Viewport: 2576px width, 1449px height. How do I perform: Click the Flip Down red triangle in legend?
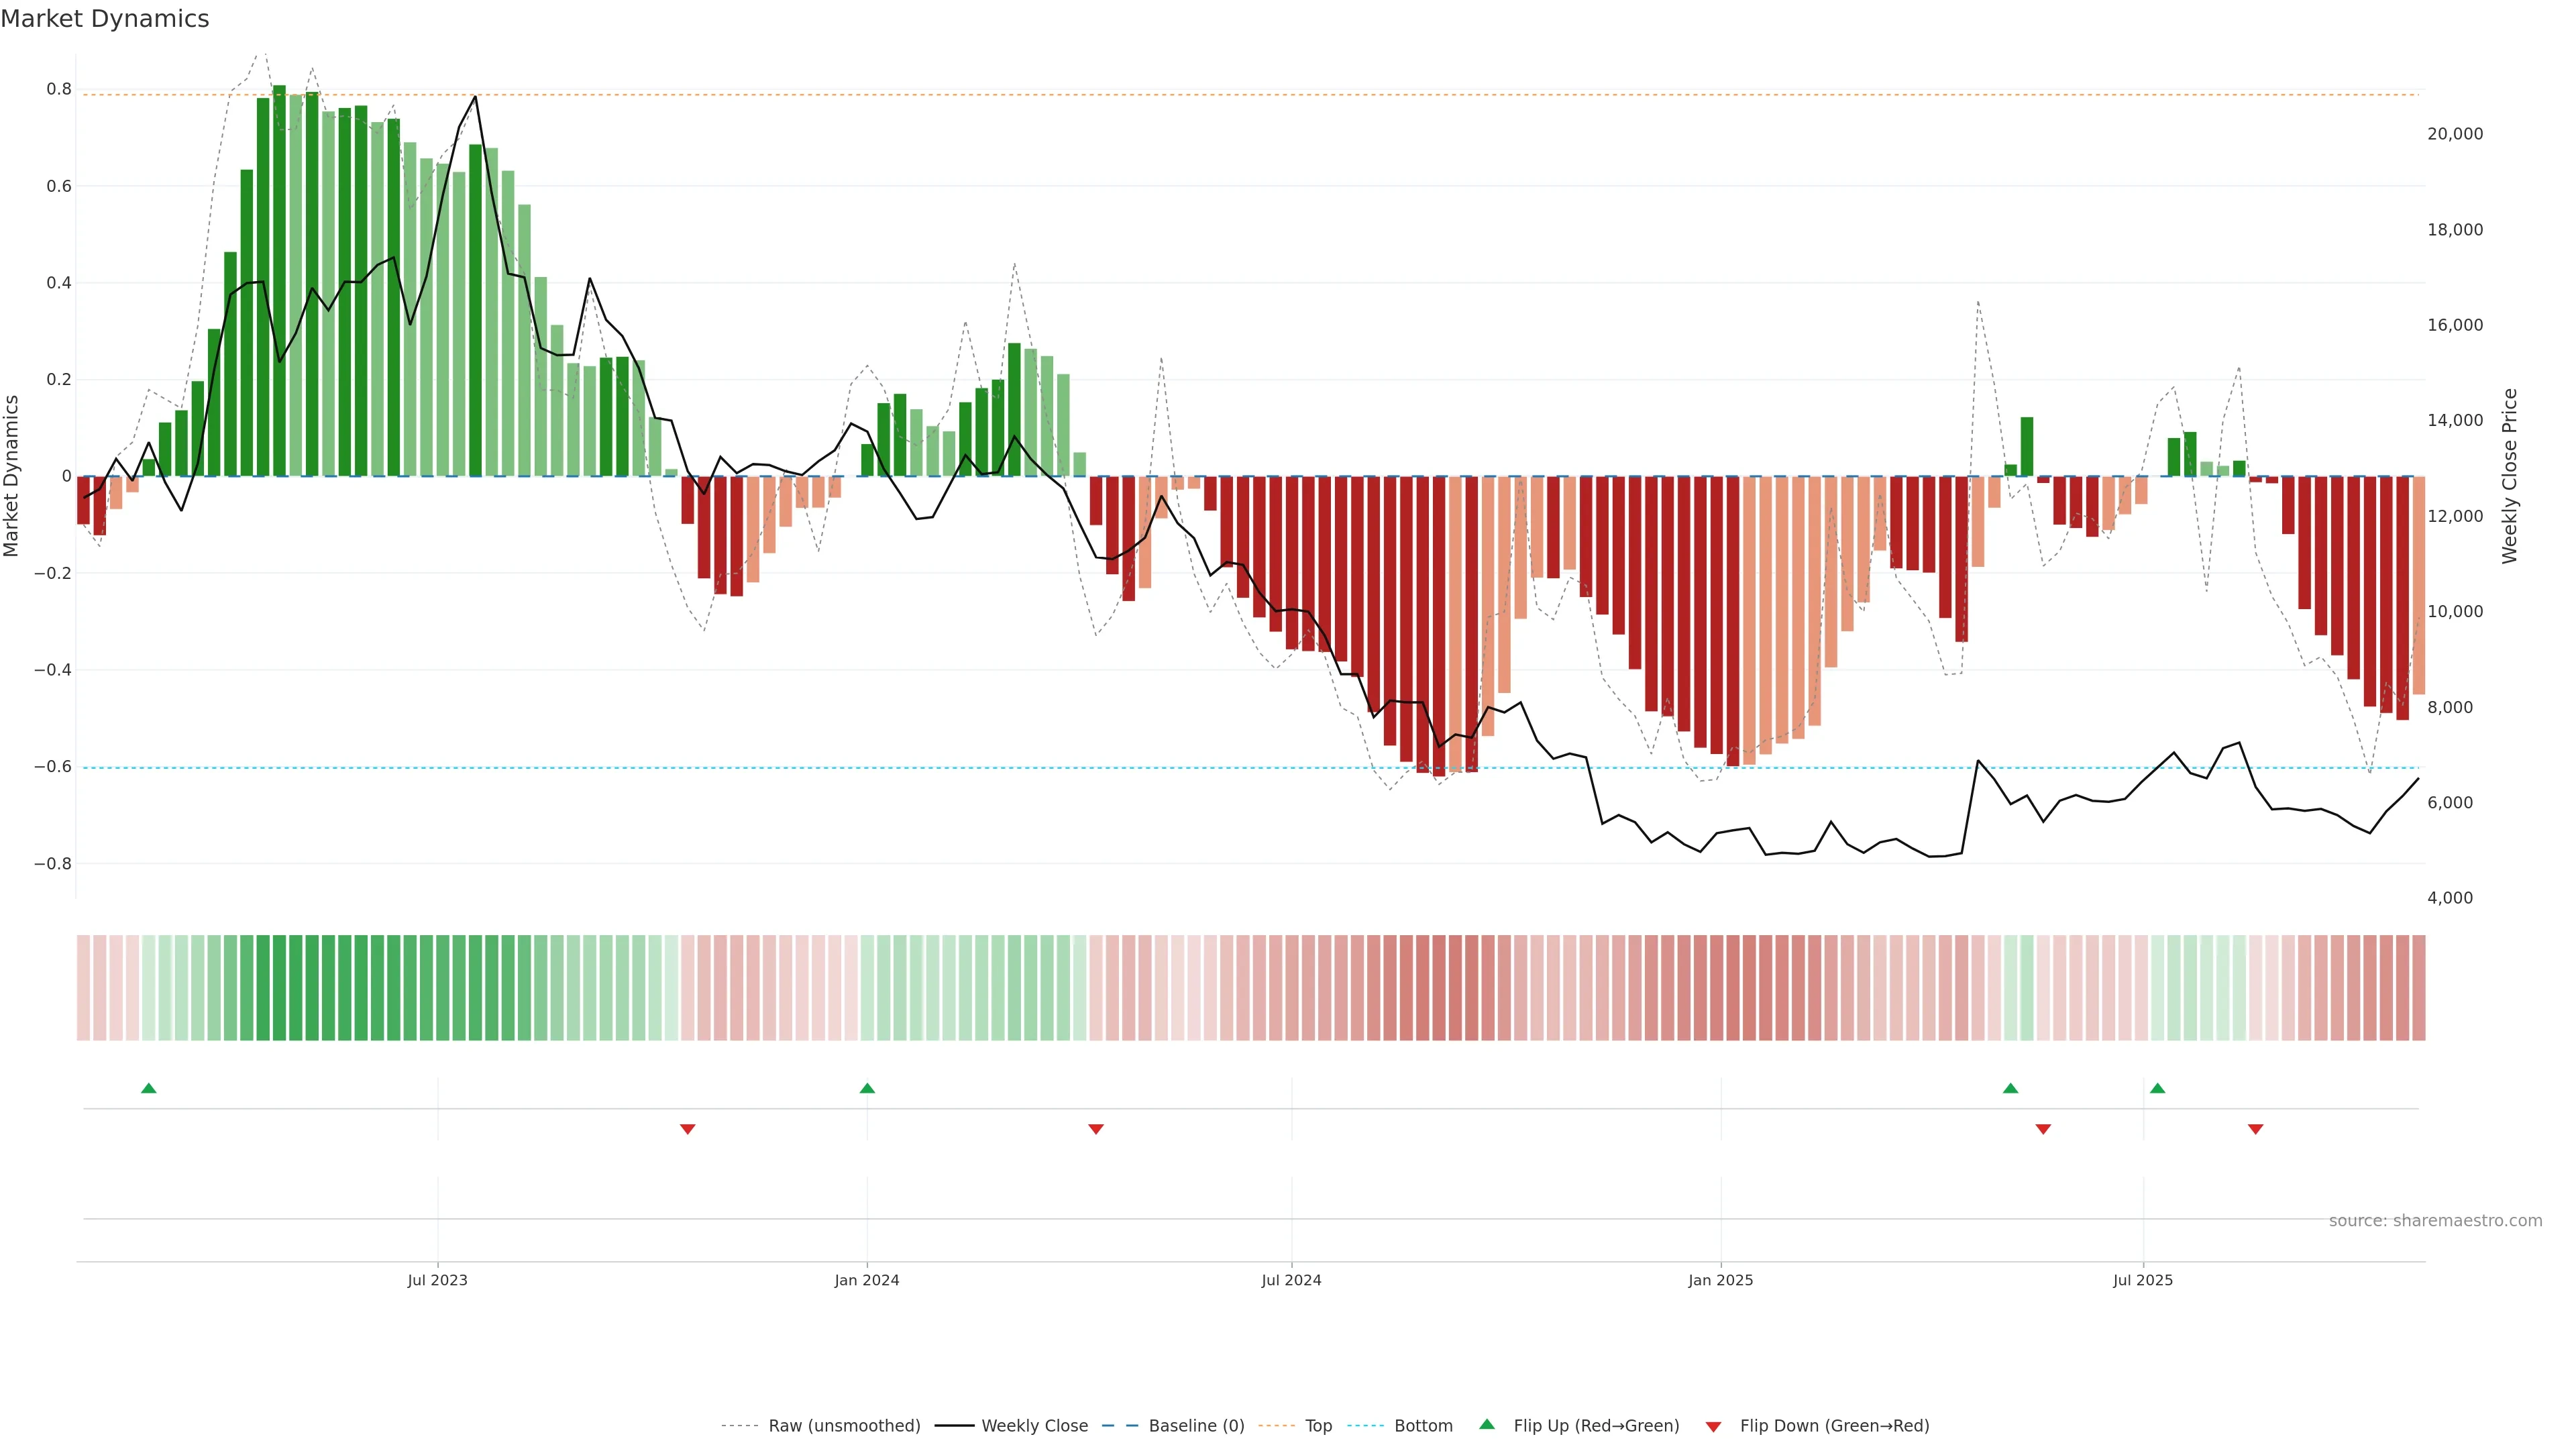tap(1713, 1427)
